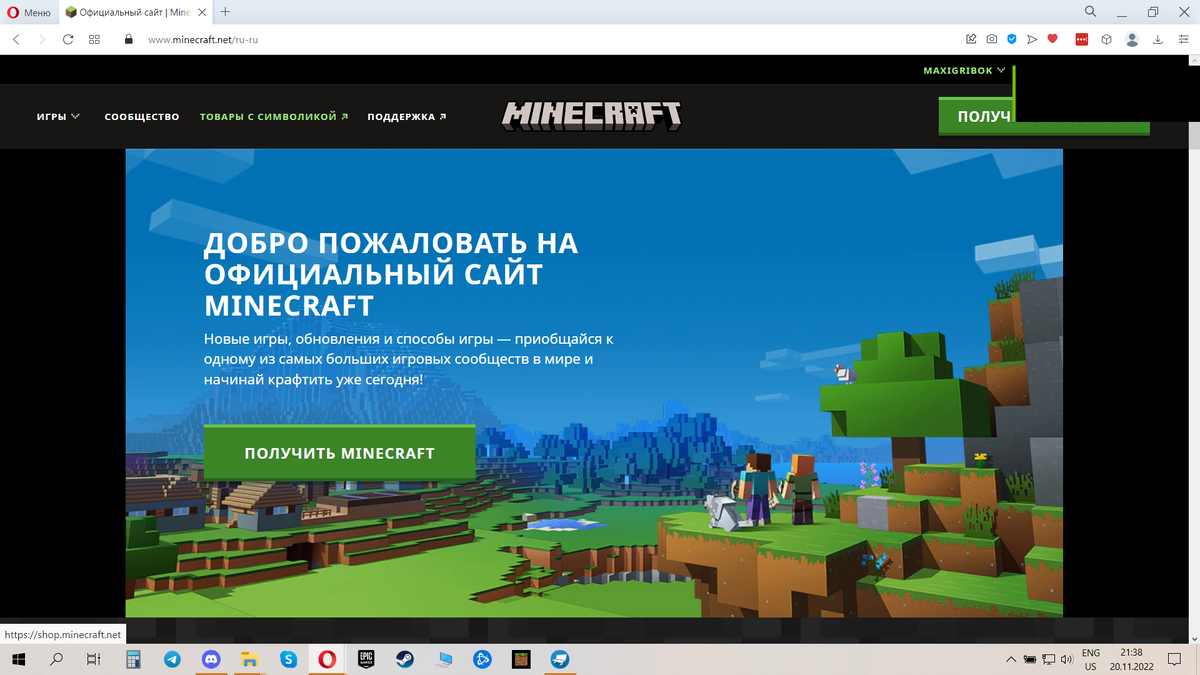Add page to bookmarks with heart icon

[1052, 40]
